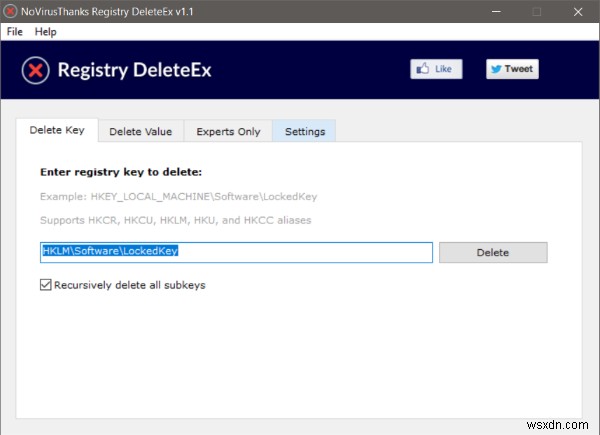The height and width of the screenshot is (435, 600).
Task: Go to the Settings tab
Action: [305, 132]
